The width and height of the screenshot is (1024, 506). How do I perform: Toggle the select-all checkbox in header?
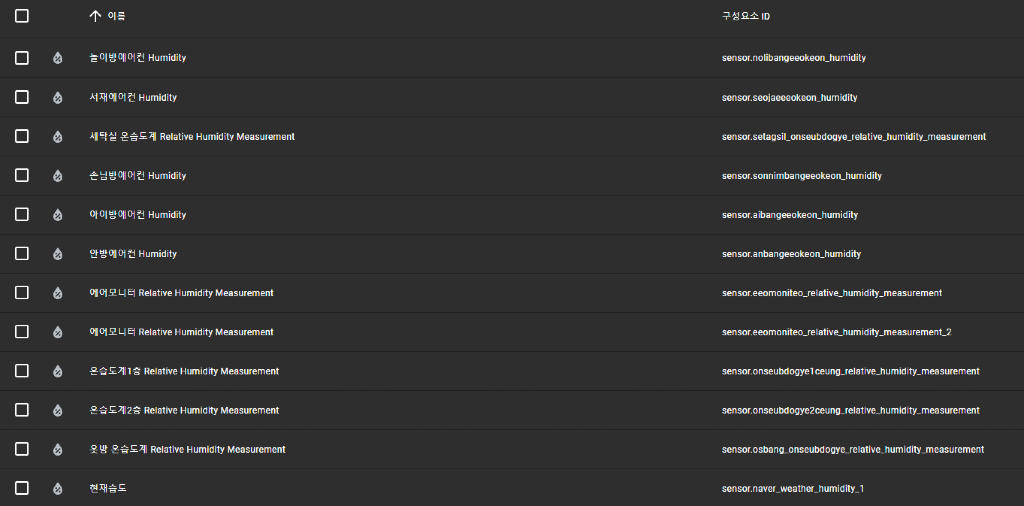point(22,16)
